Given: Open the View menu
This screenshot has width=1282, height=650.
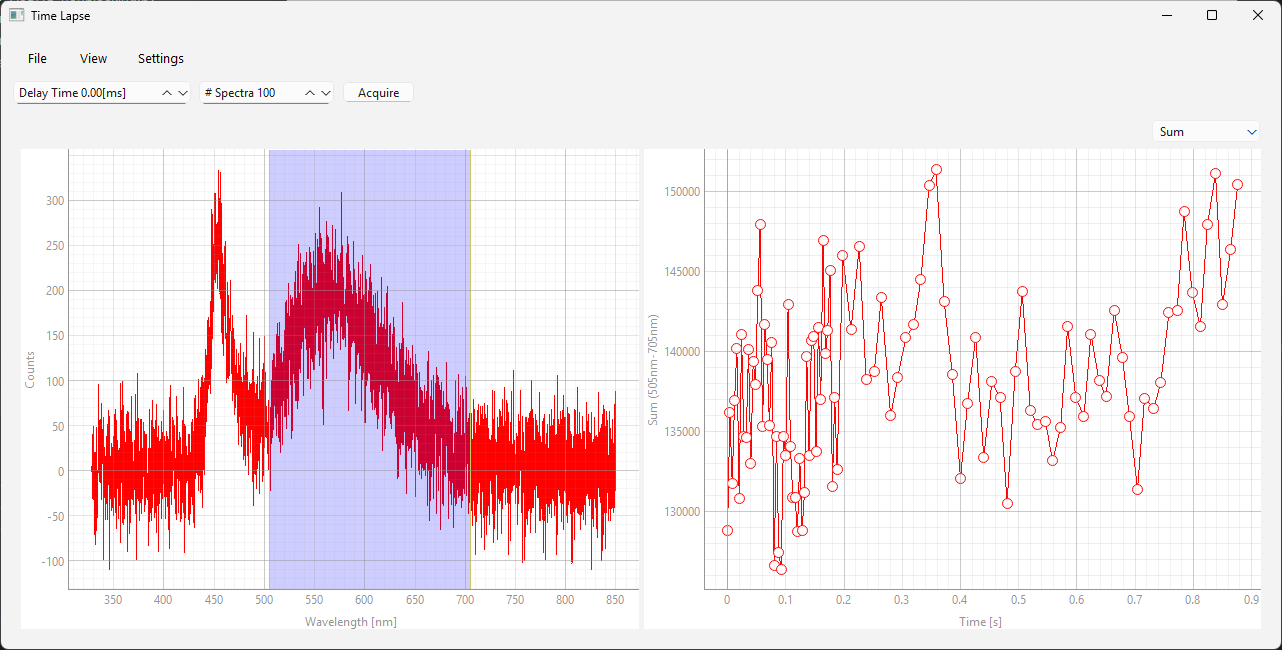Looking at the screenshot, I should tap(93, 59).
